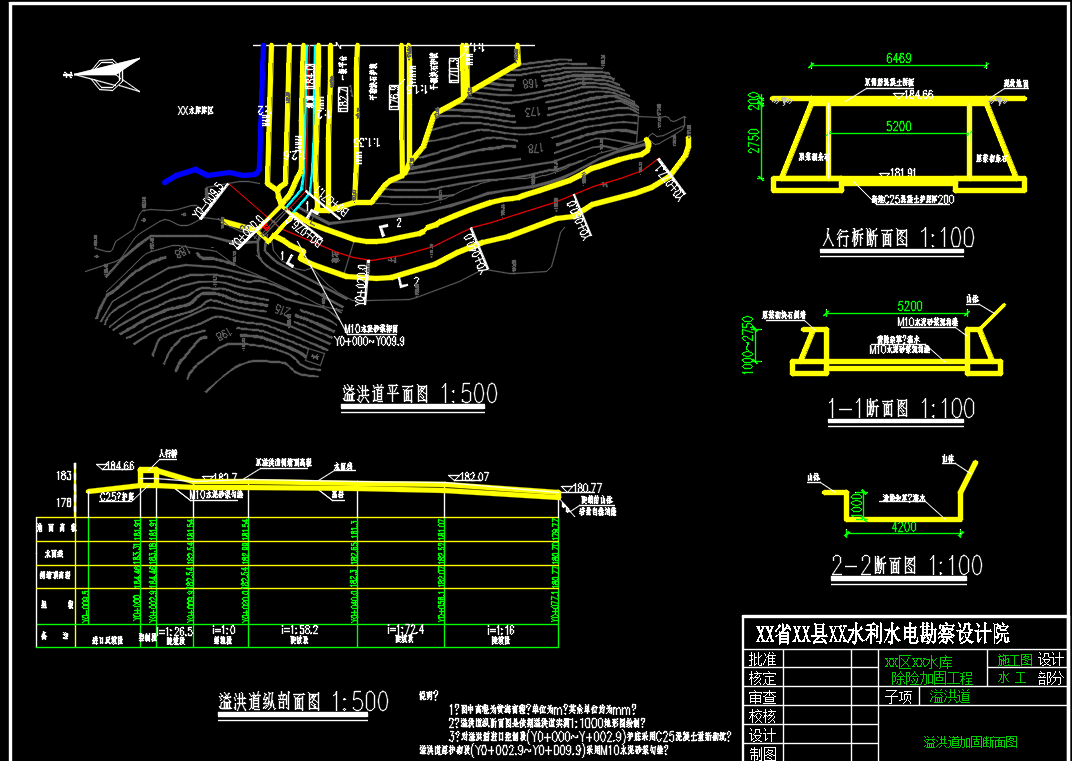Select the 2-2断面图 1:100 title
1072x761 pixels.
point(907,566)
